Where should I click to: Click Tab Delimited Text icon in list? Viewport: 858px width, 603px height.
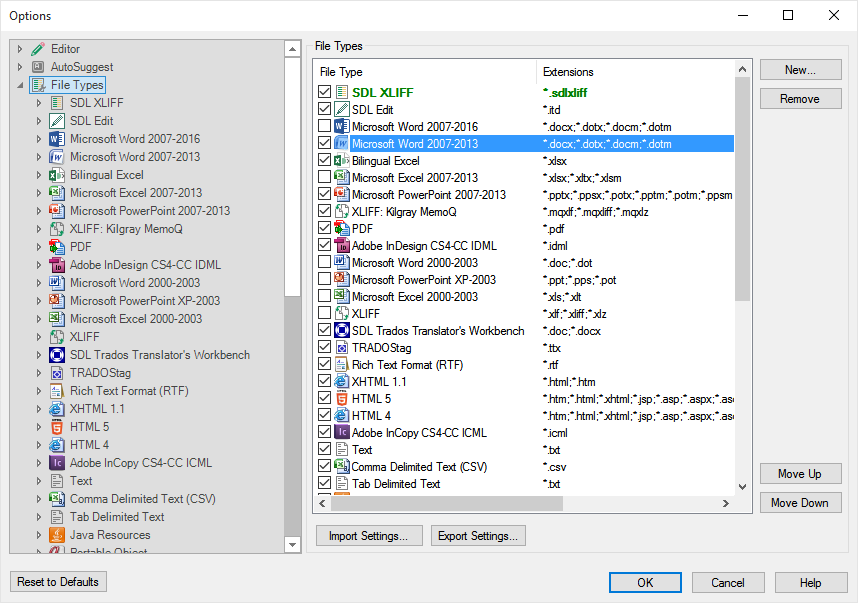click(x=342, y=483)
